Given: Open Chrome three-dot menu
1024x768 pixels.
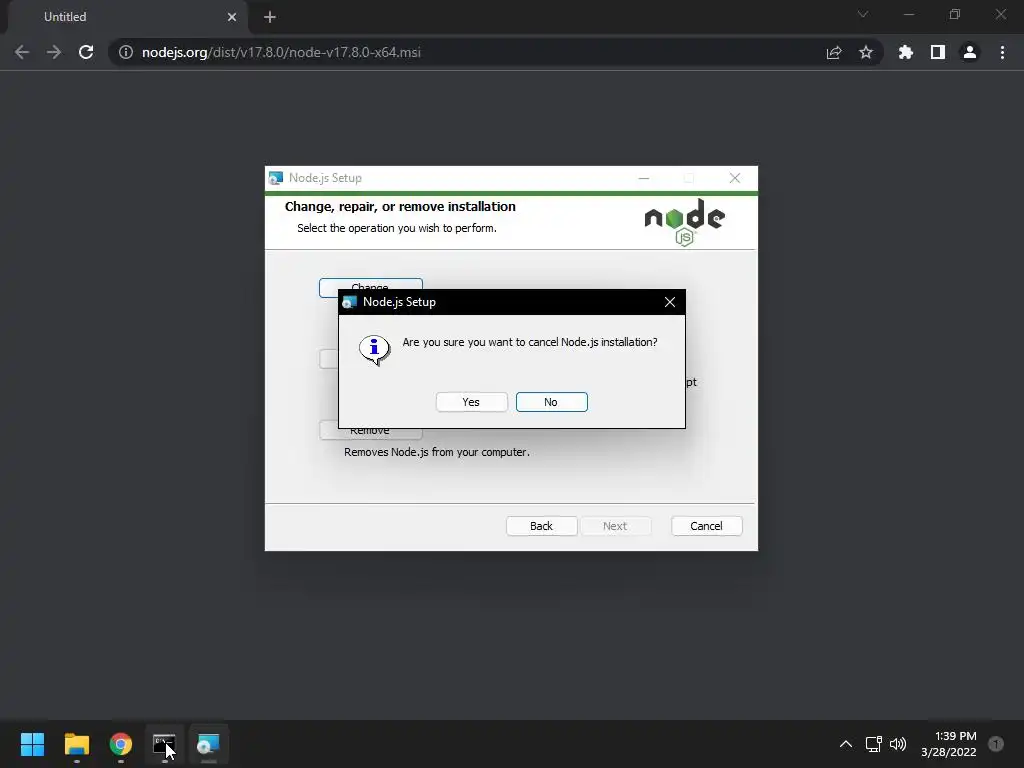Looking at the screenshot, I should click(1002, 52).
